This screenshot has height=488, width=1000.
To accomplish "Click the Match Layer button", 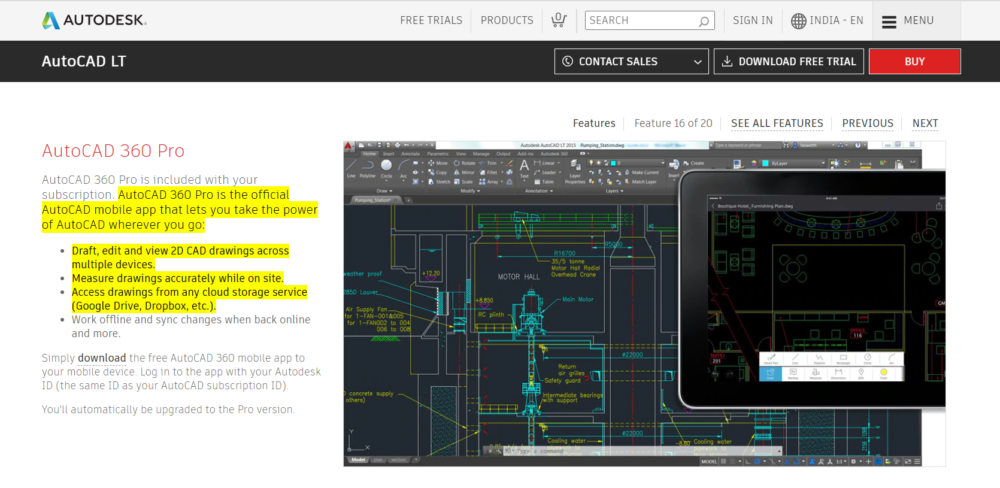I will (642, 182).
